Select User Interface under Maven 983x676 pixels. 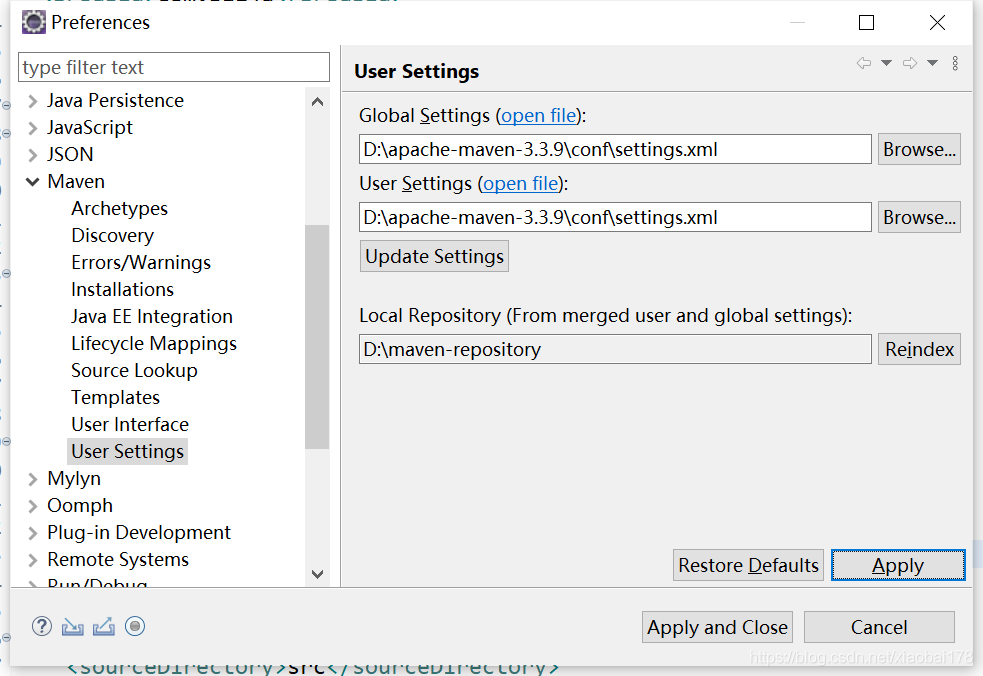130,425
